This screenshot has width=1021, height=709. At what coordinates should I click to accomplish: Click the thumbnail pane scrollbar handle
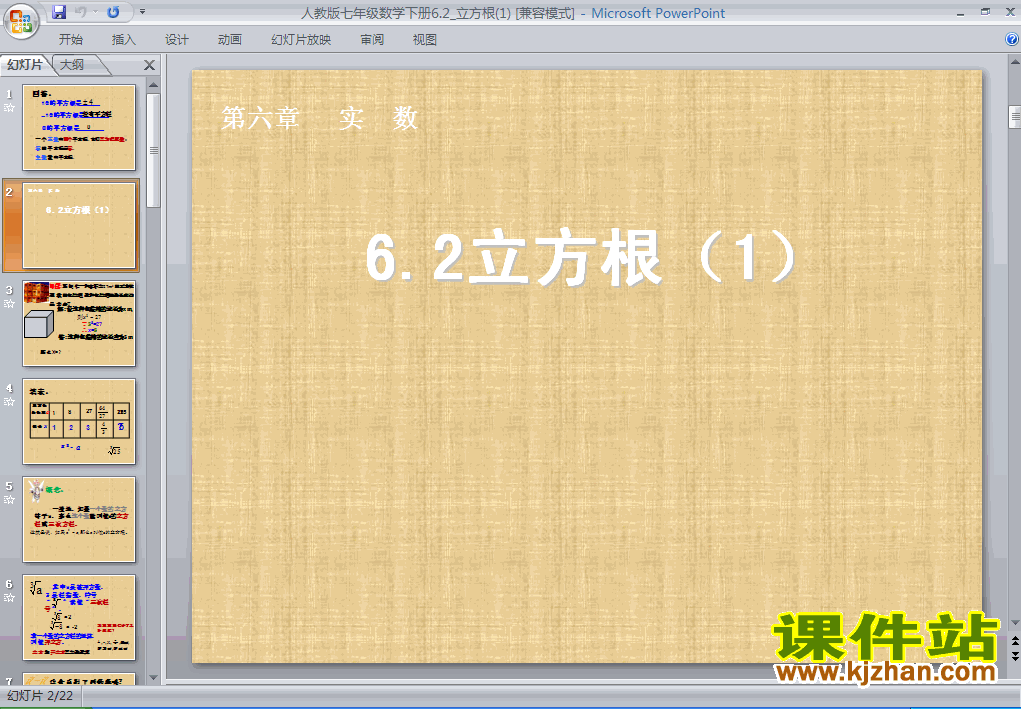[x=154, y=150]
